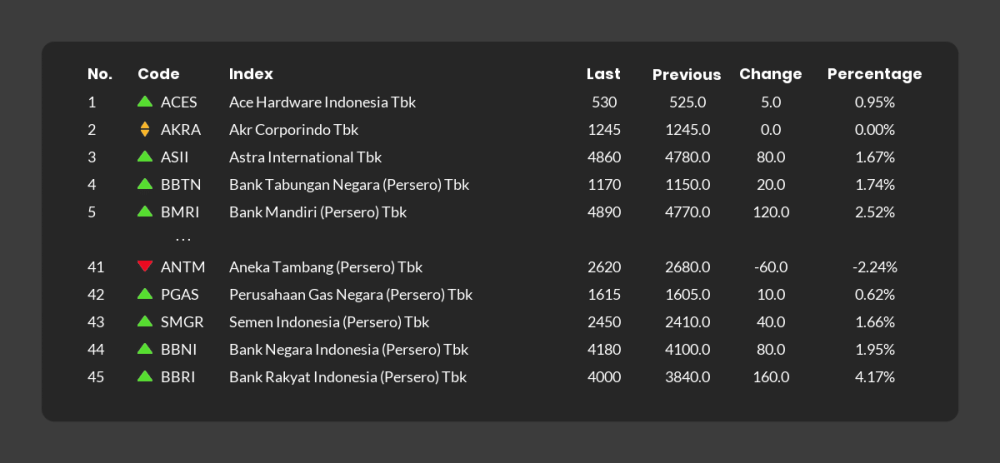Click the green up arrow beside BMRI
1000x463 pixels.
click(145, 211)
